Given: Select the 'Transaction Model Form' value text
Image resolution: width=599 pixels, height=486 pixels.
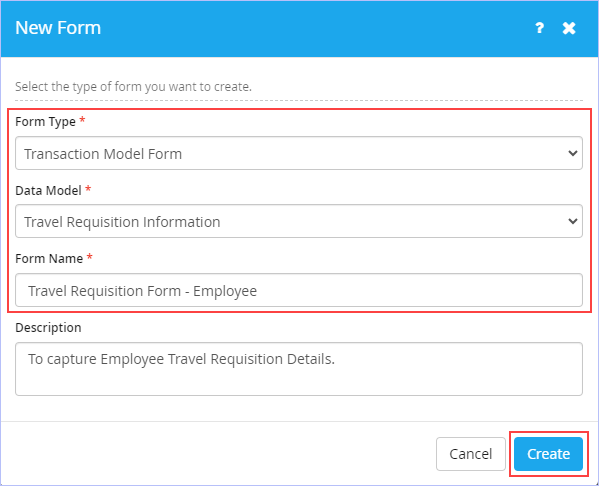Looking at the screenshot, I should click(103, 154).
